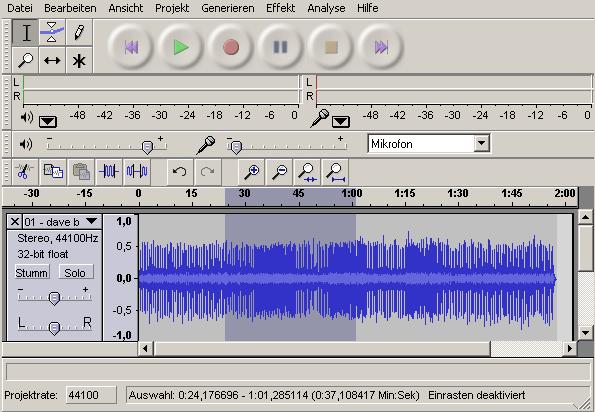Click the vertical scrollbar down arrow
The height and width of the screenshot is (412, 595).
[585, 333]
